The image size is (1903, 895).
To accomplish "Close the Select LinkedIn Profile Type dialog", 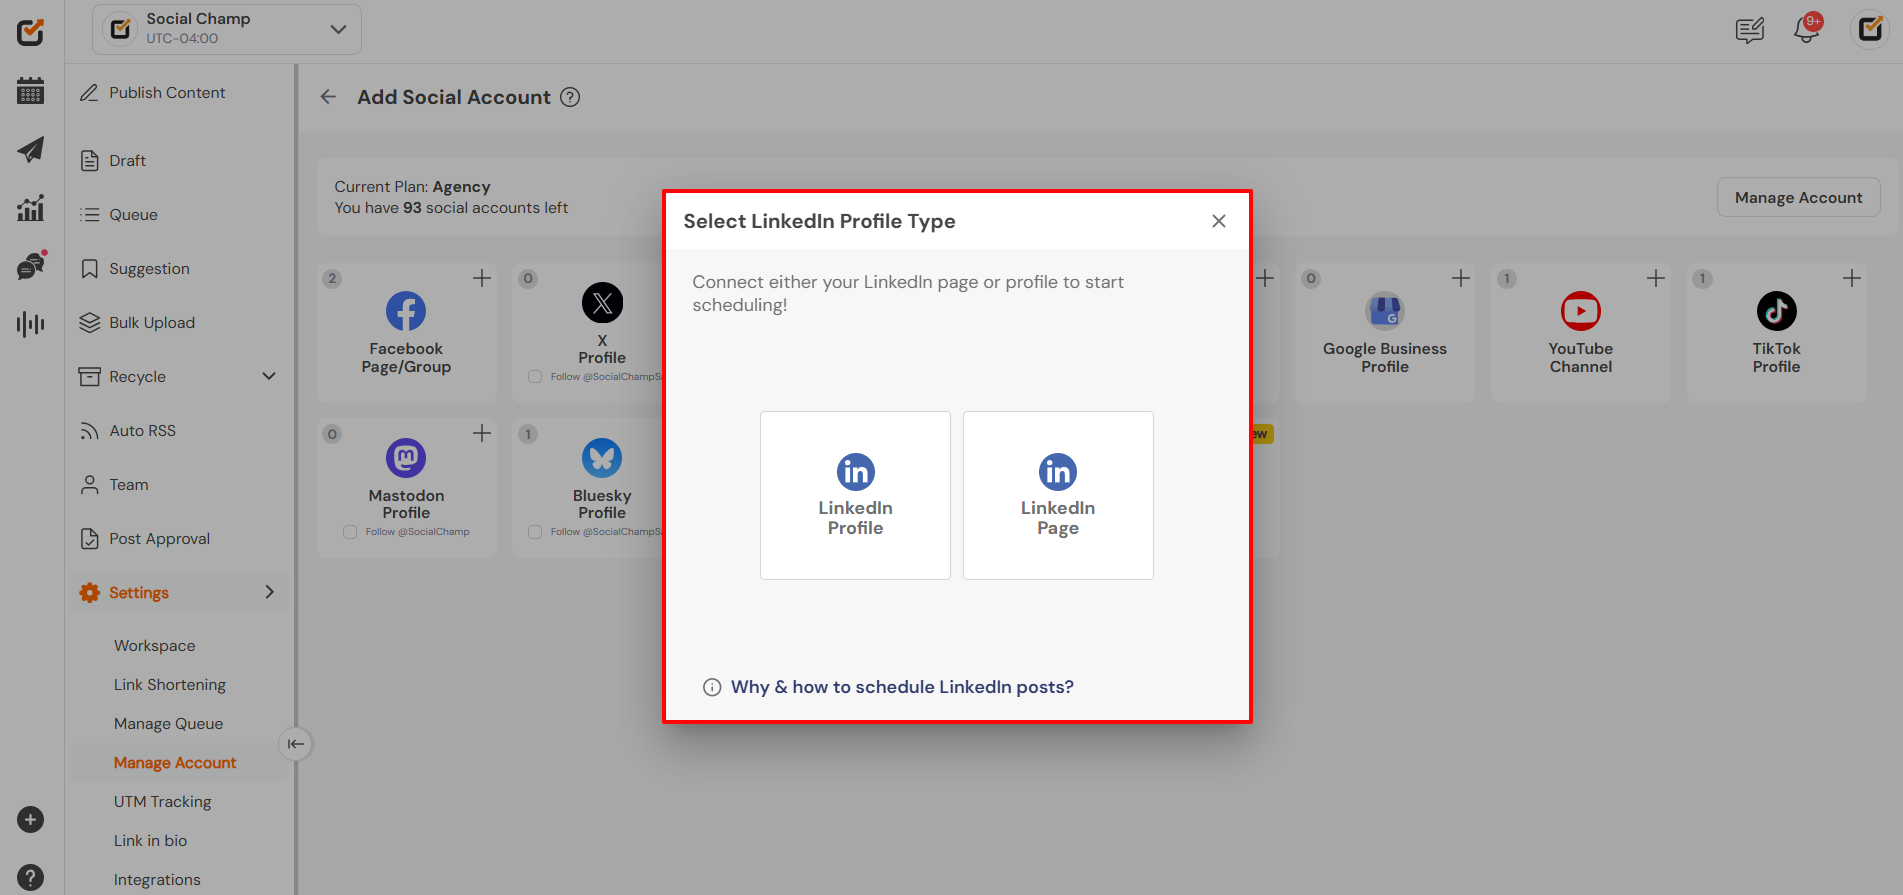I will point(1219,221).
